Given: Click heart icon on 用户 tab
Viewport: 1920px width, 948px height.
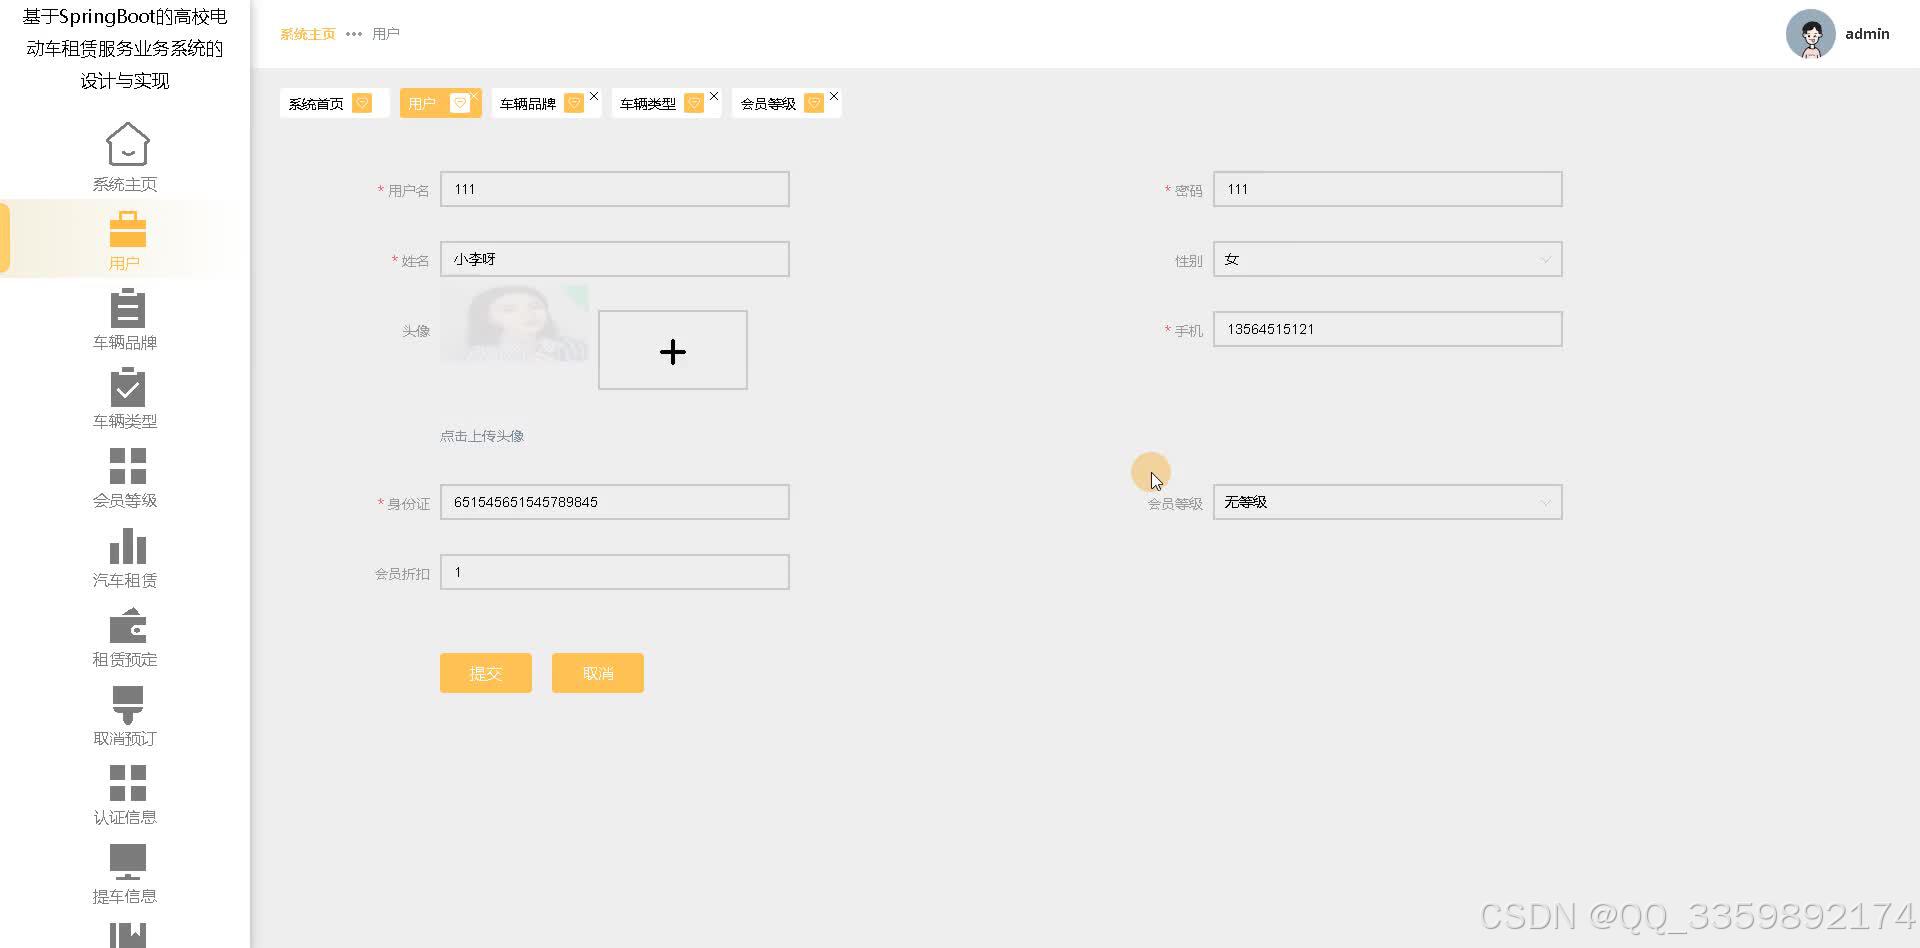Looking at the screenshot, I should (x=460, y=103).
